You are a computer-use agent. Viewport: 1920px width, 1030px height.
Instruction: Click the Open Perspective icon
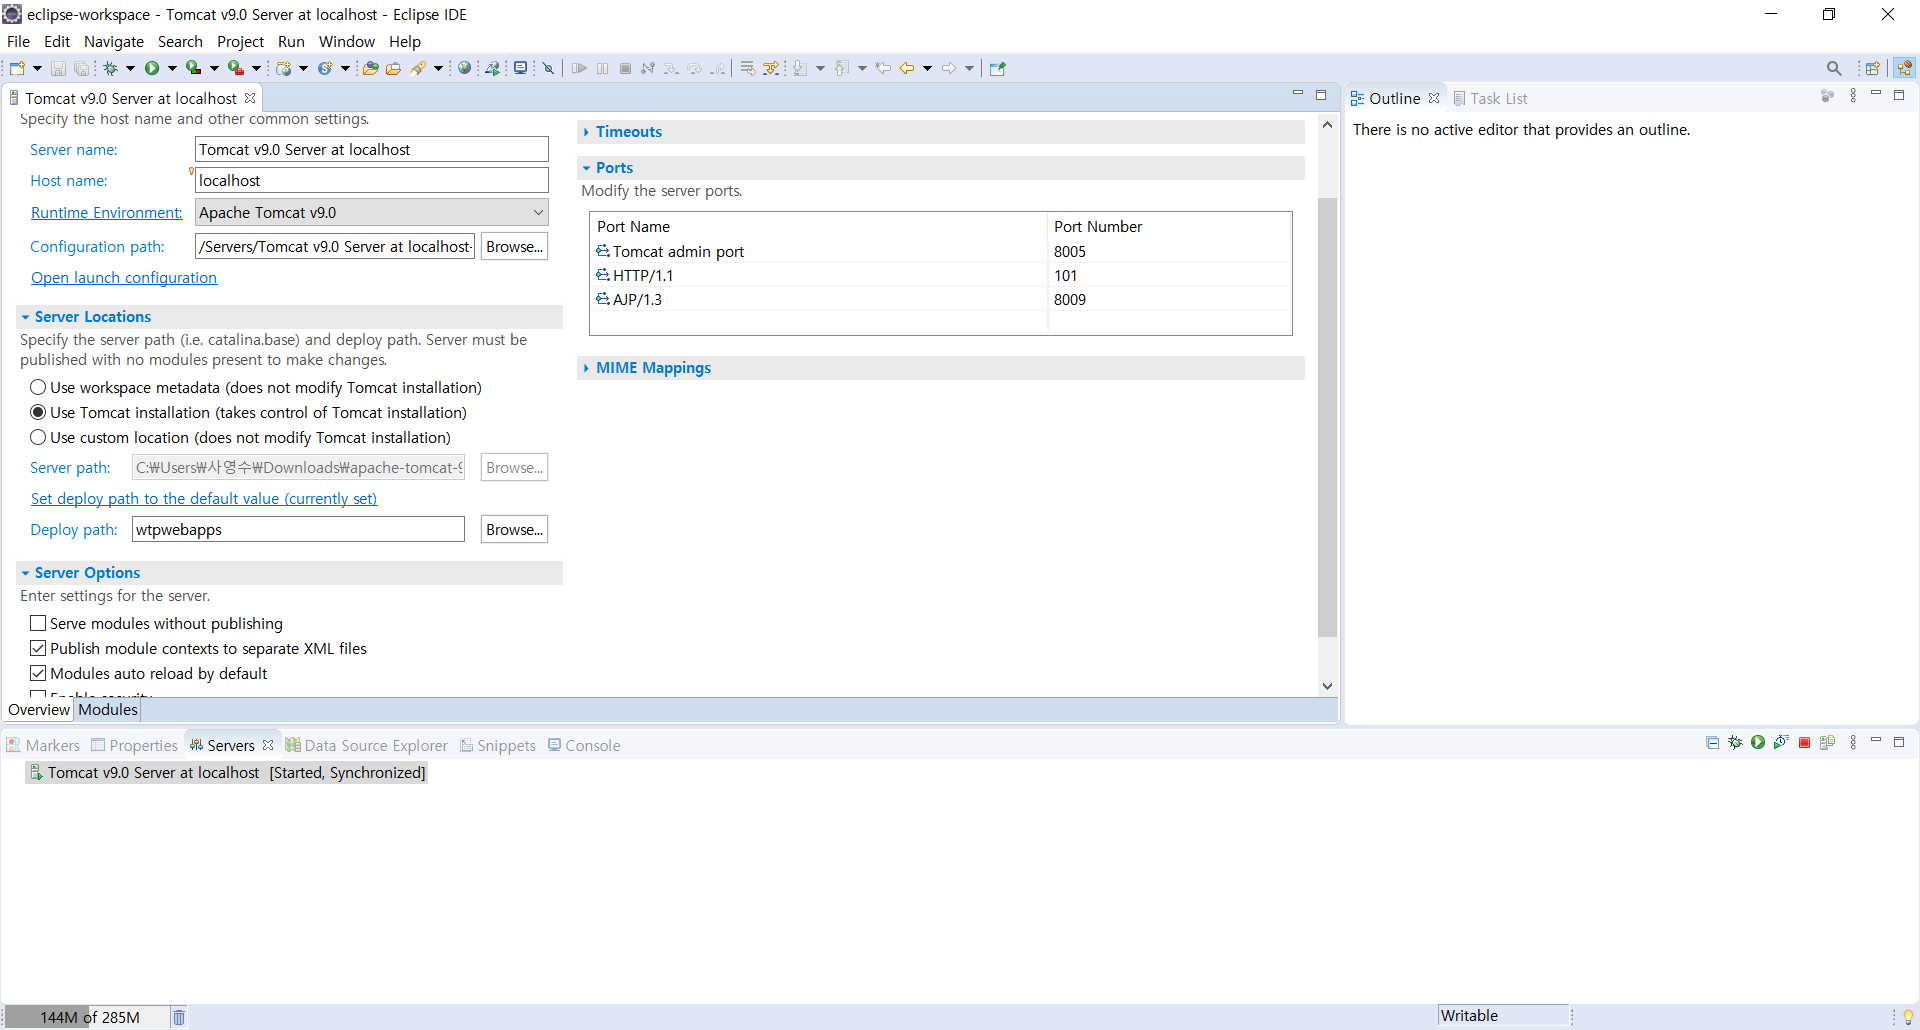pos(1873,68)
